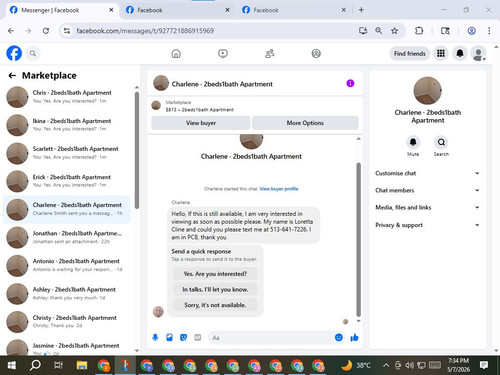Open the Ashley conversation

pos(67,294)
